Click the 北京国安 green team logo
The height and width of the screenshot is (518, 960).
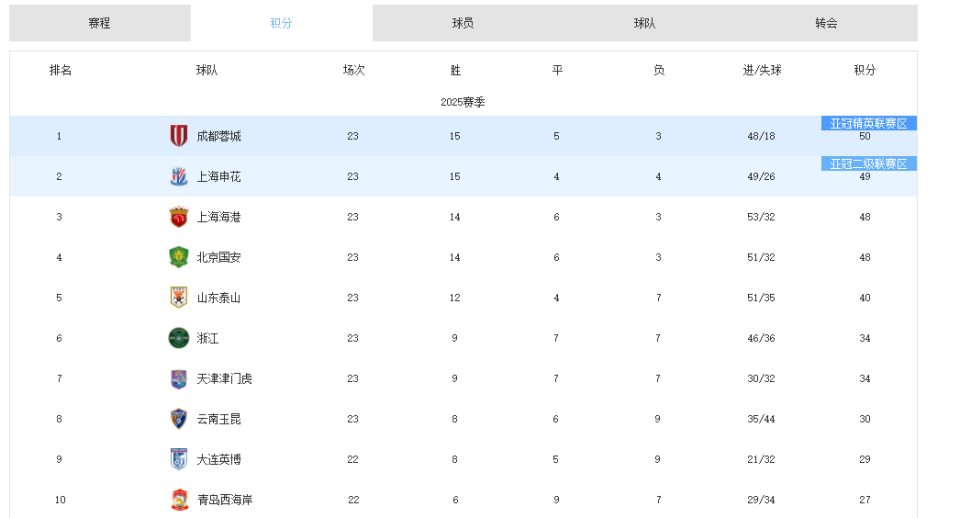(178, 257)
